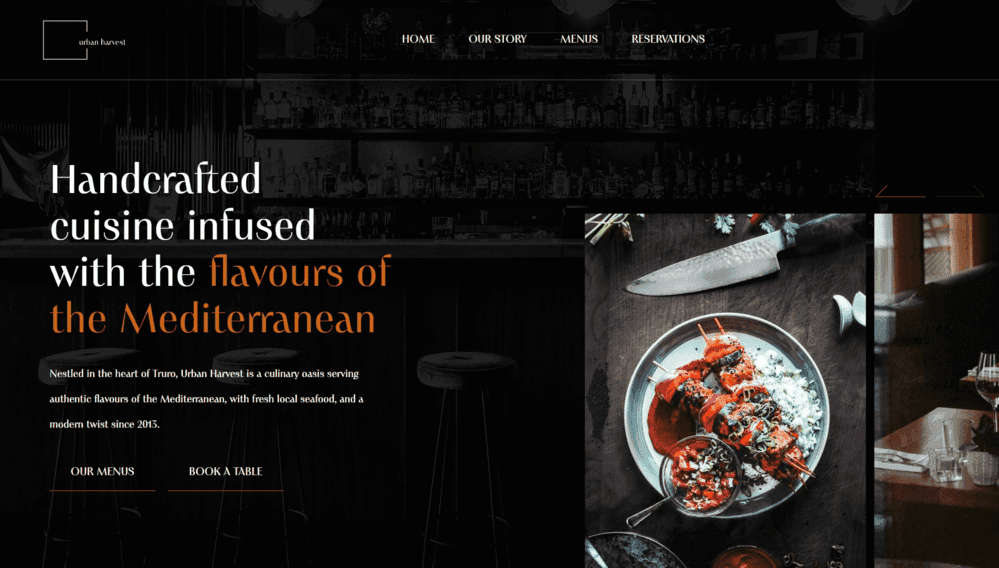Click the 'cuisine infused' heading line
The height and width of the screenshot is (568, 999).
pos(182,225)
